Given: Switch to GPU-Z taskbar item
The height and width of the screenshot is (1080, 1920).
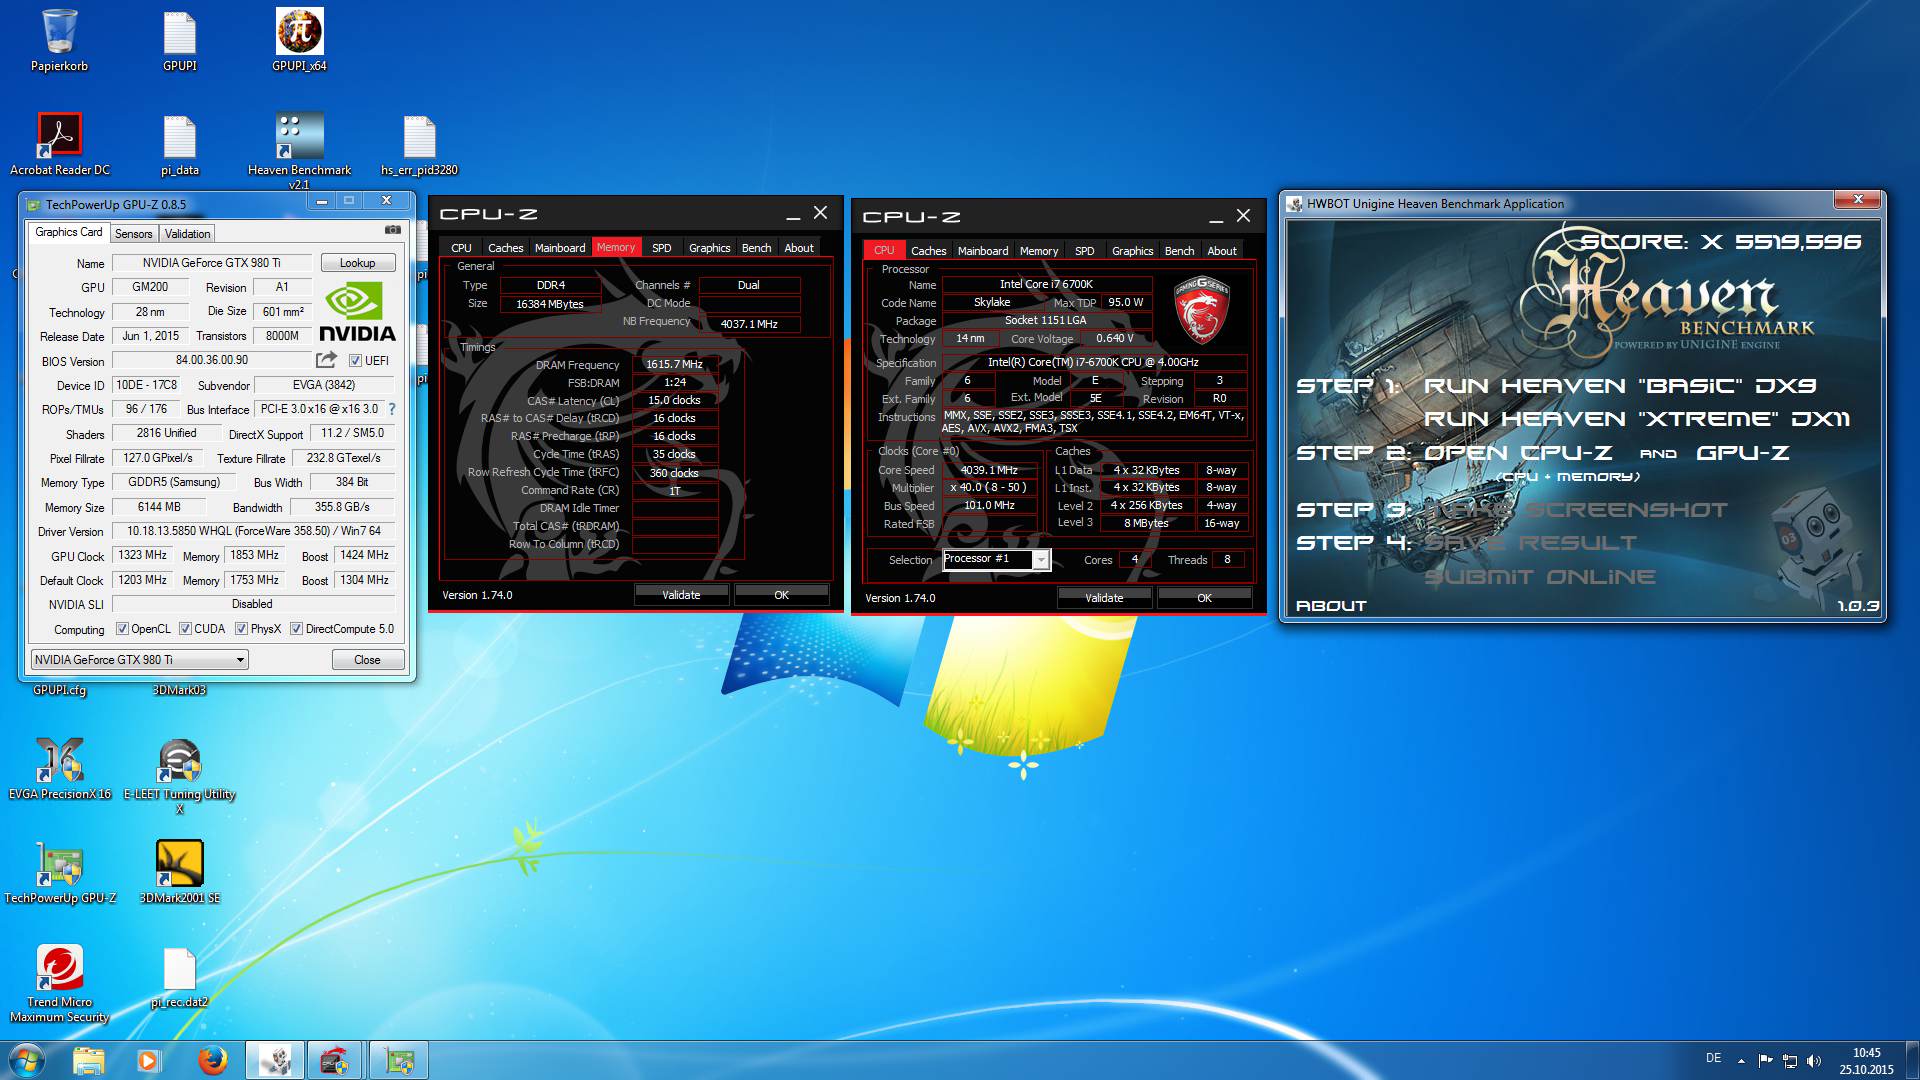Looking at the screenshot, I should pyautogui.click(x=399, y=1060).
